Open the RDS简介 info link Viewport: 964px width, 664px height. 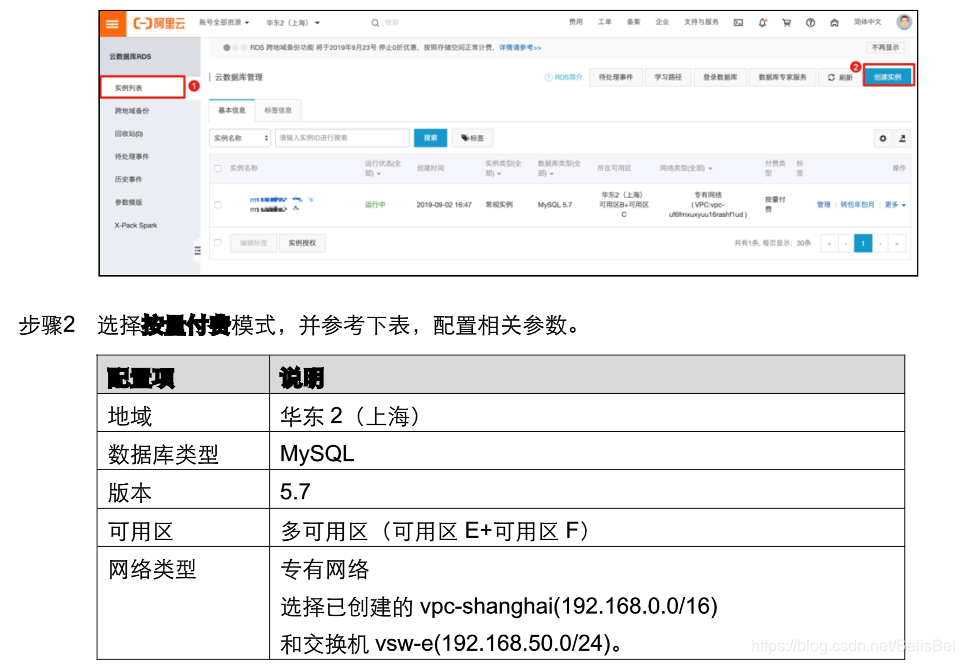pos(563,77)
